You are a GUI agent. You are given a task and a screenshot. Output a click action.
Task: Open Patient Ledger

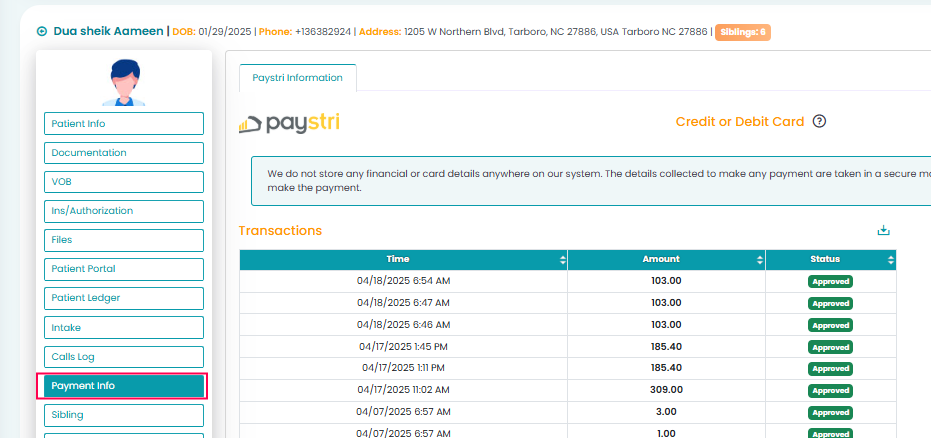[124, 298]
